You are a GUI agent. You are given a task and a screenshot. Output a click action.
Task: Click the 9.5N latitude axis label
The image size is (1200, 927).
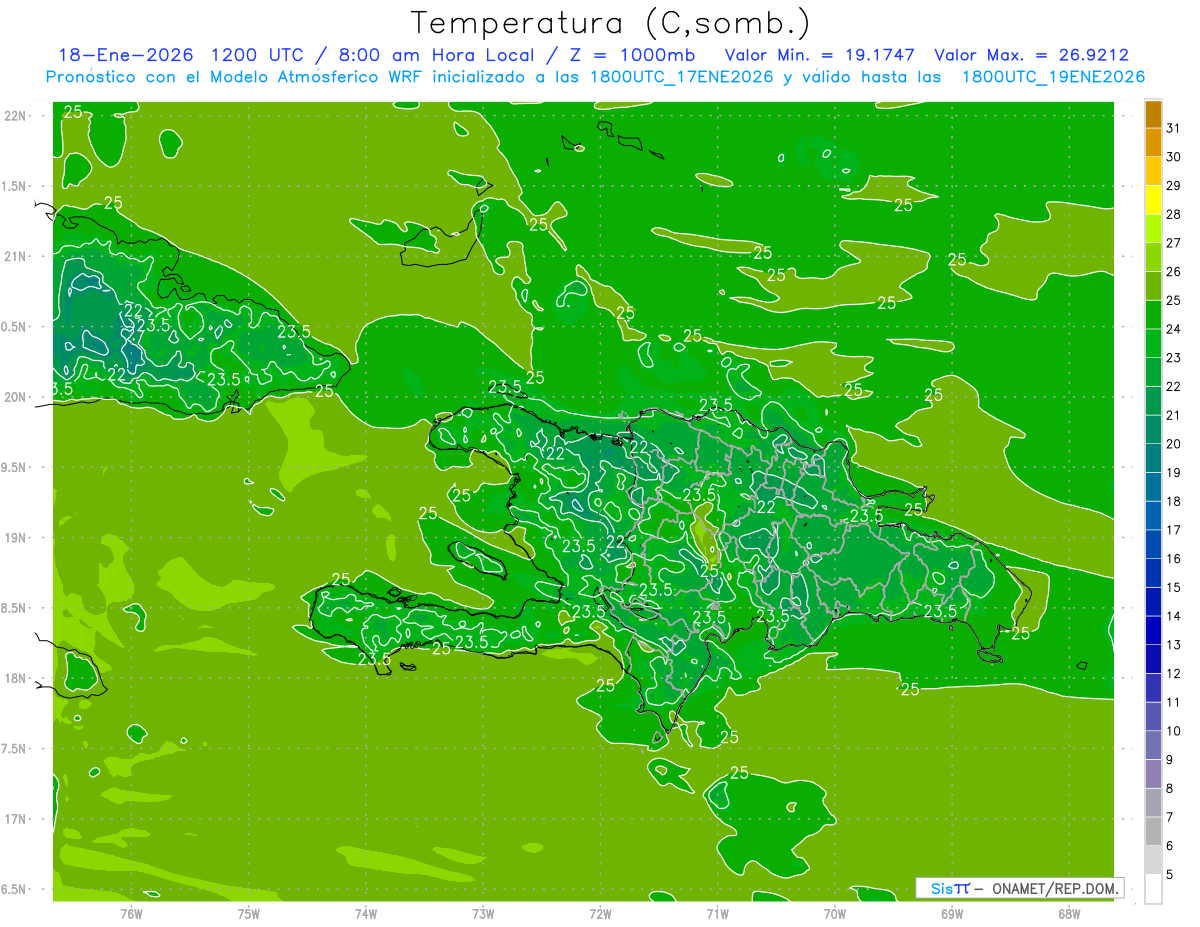pos(14,467)
